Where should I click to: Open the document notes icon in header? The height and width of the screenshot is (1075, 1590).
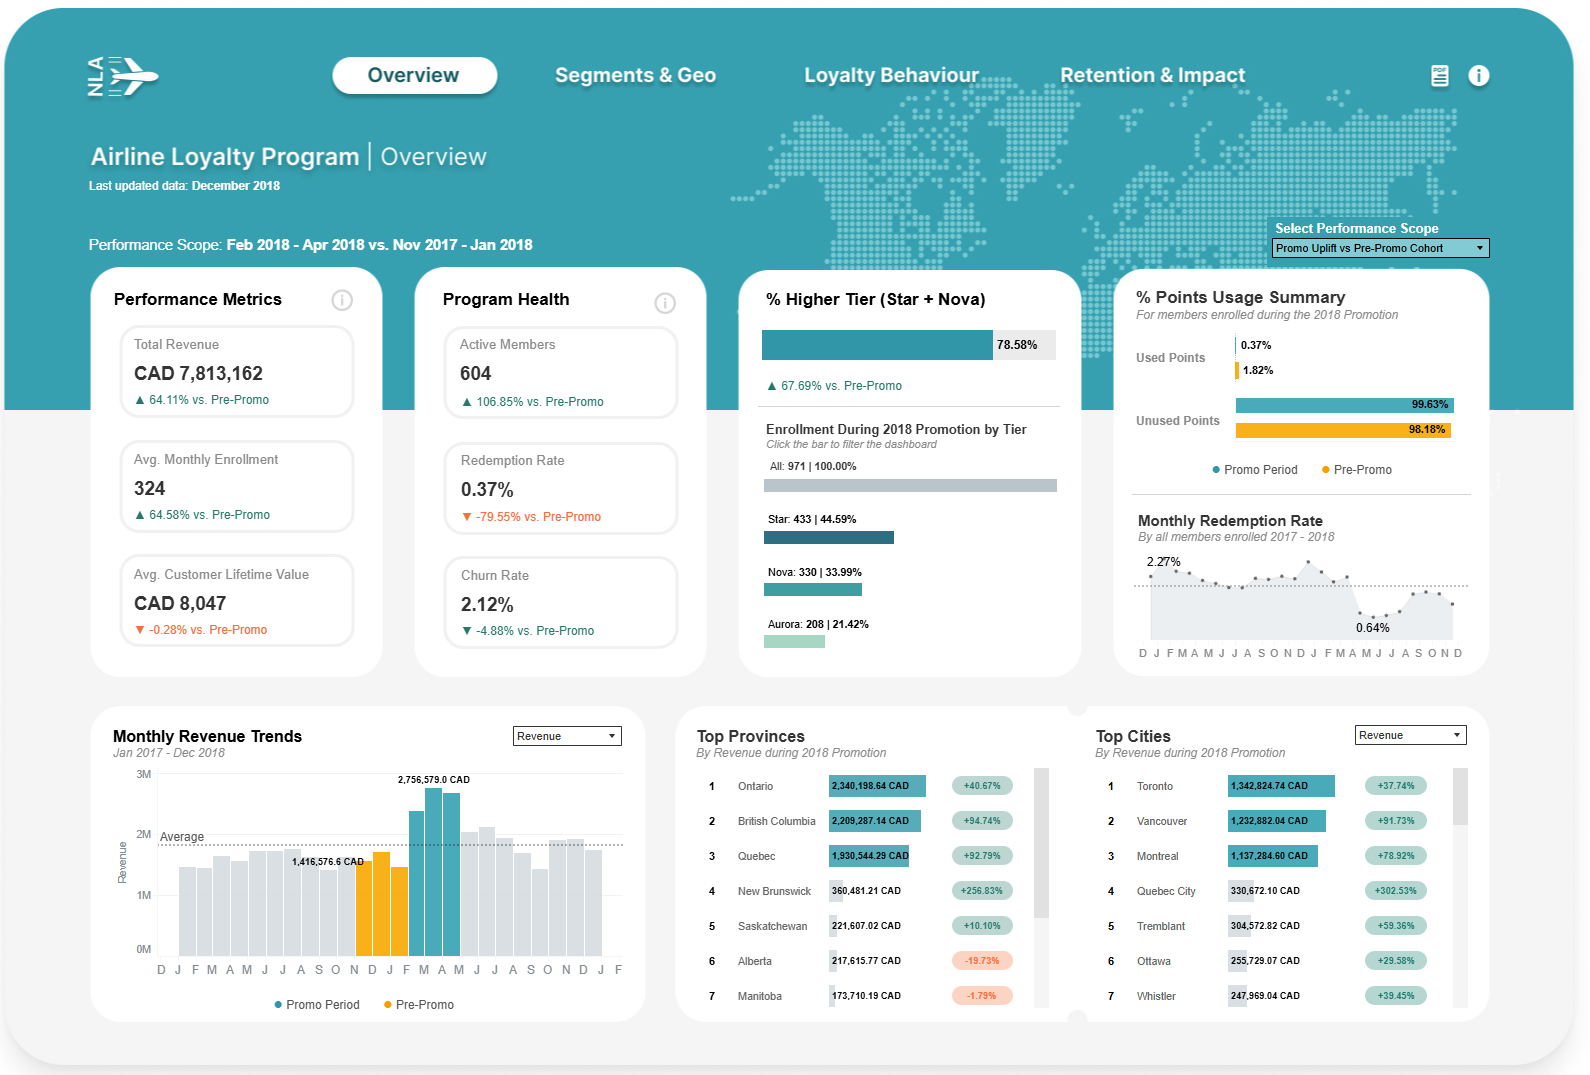point(1439,76)
